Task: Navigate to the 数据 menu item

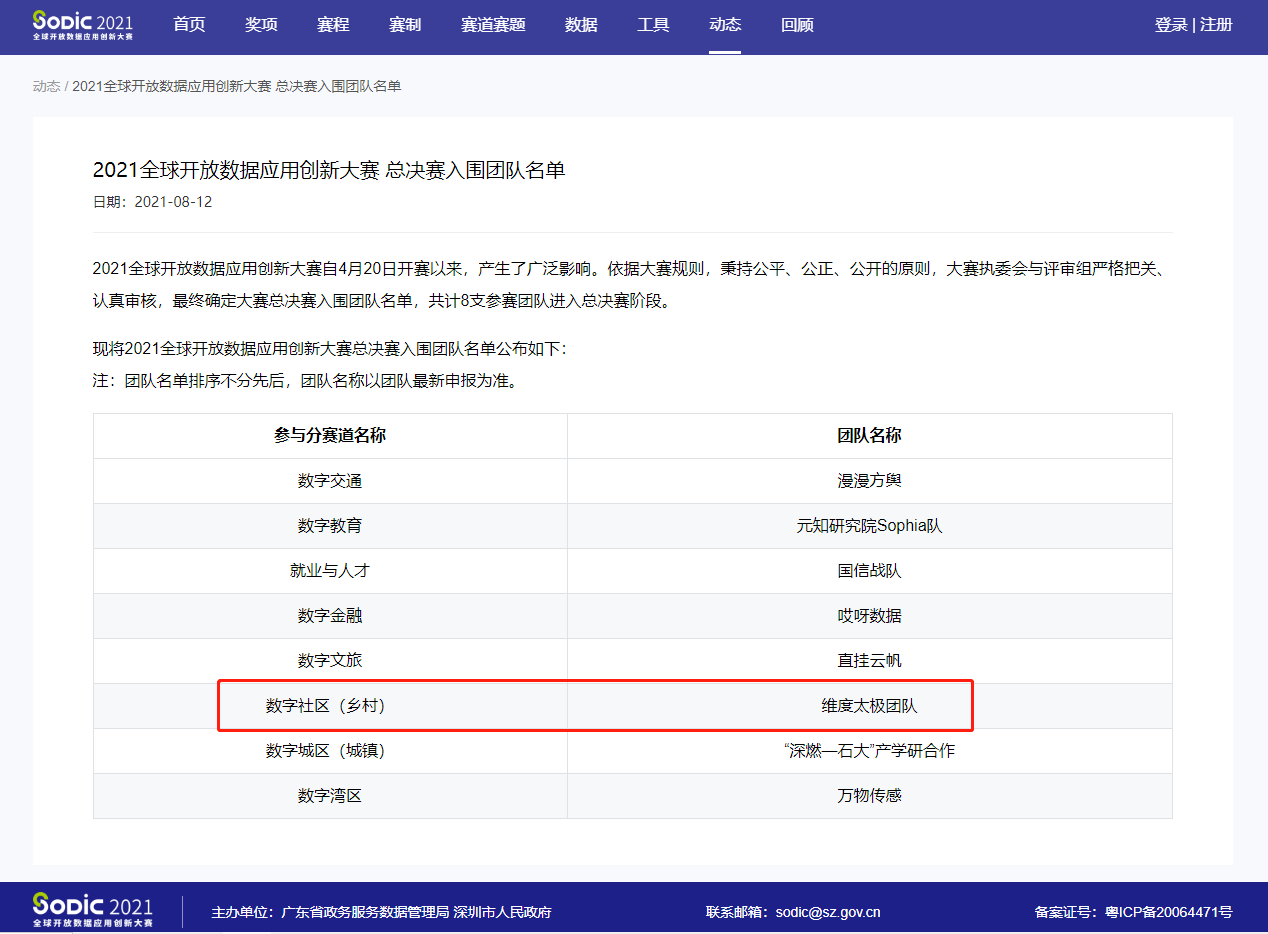Action: tap(581, 25)
